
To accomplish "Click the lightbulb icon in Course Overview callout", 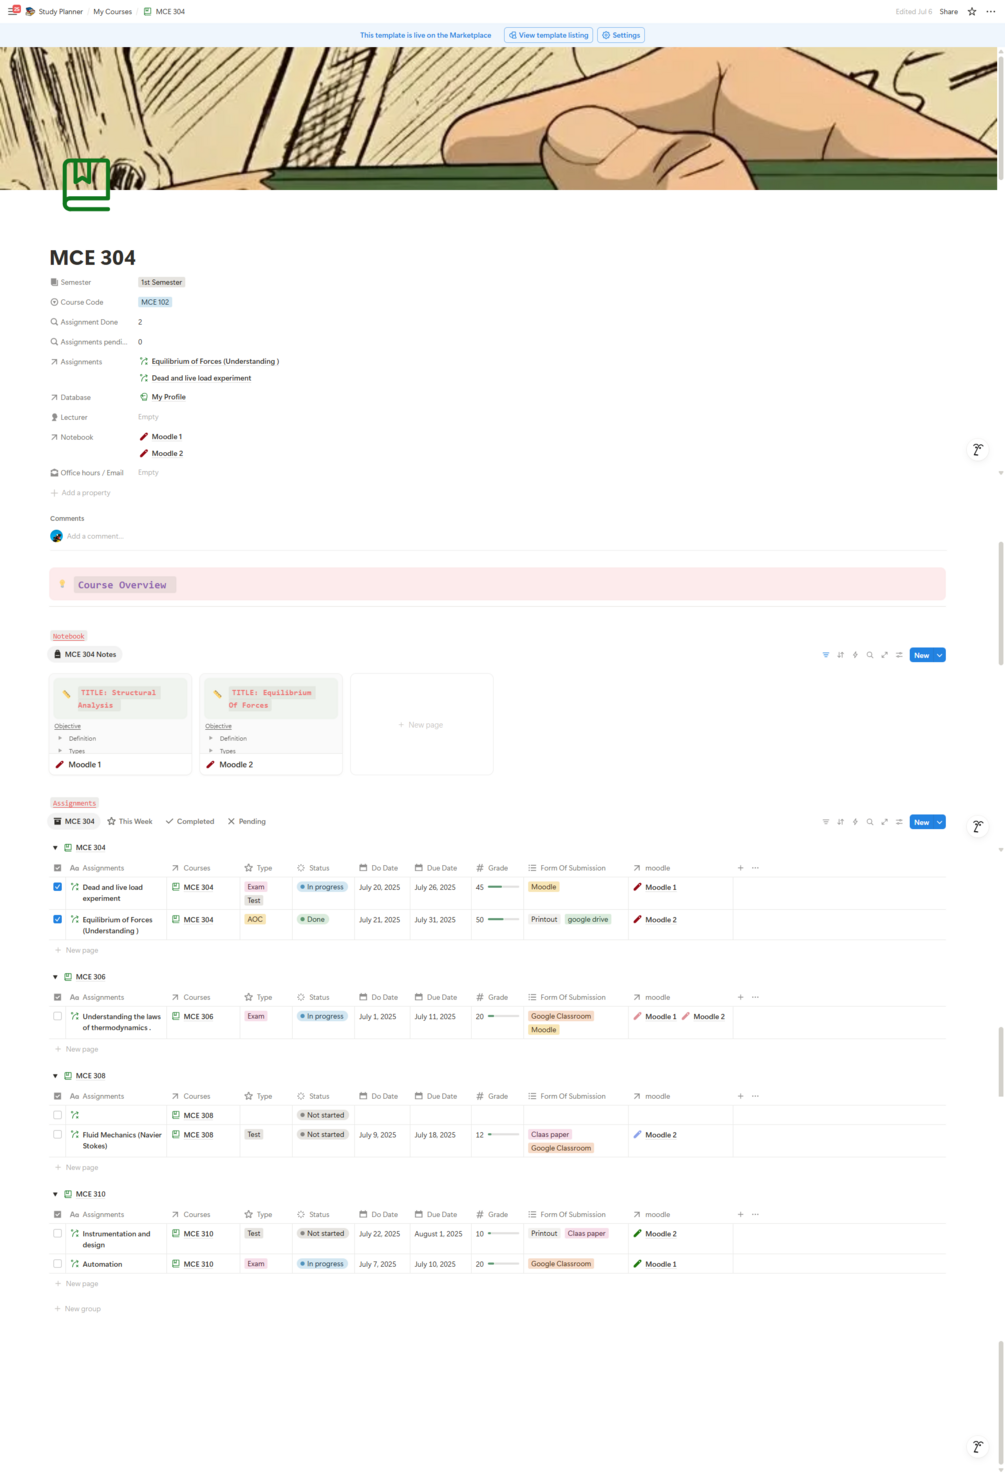I will [x=62, y=584].
